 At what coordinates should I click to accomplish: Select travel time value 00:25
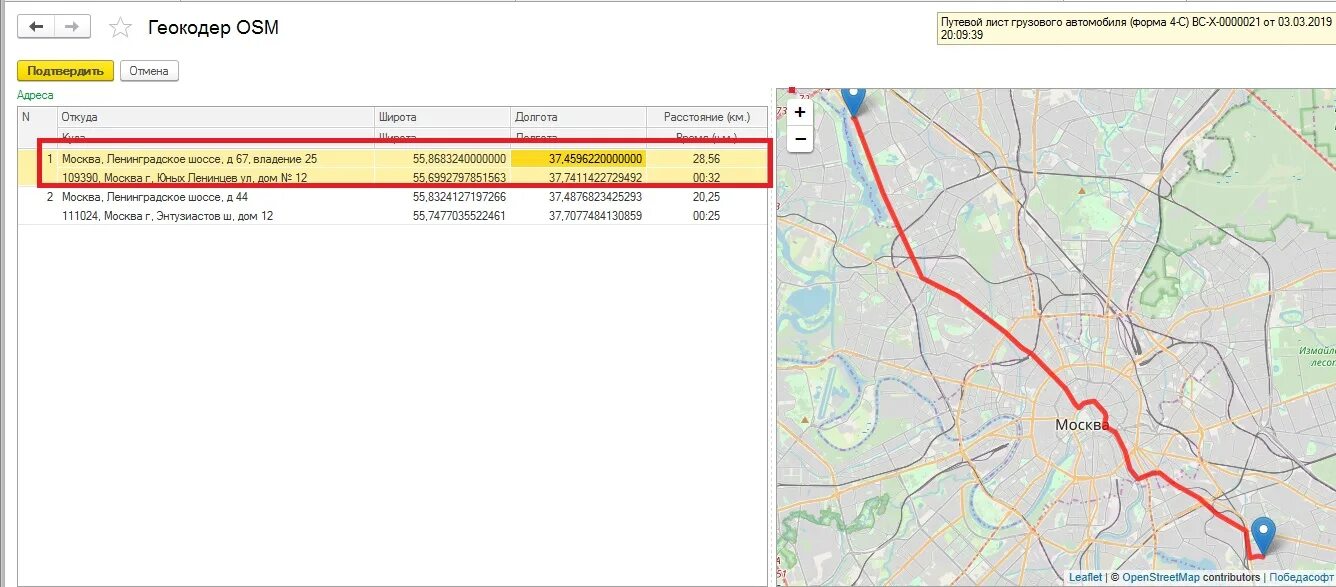pos(706,215)
